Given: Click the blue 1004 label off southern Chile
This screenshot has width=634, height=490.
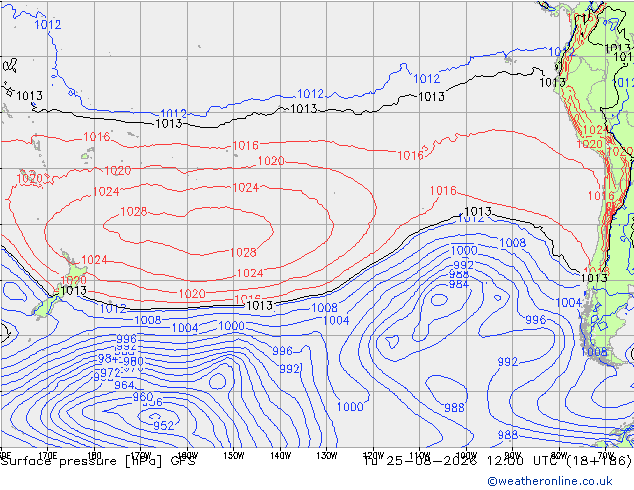Looking at the screenshot, I should click(x=568, y=302).
